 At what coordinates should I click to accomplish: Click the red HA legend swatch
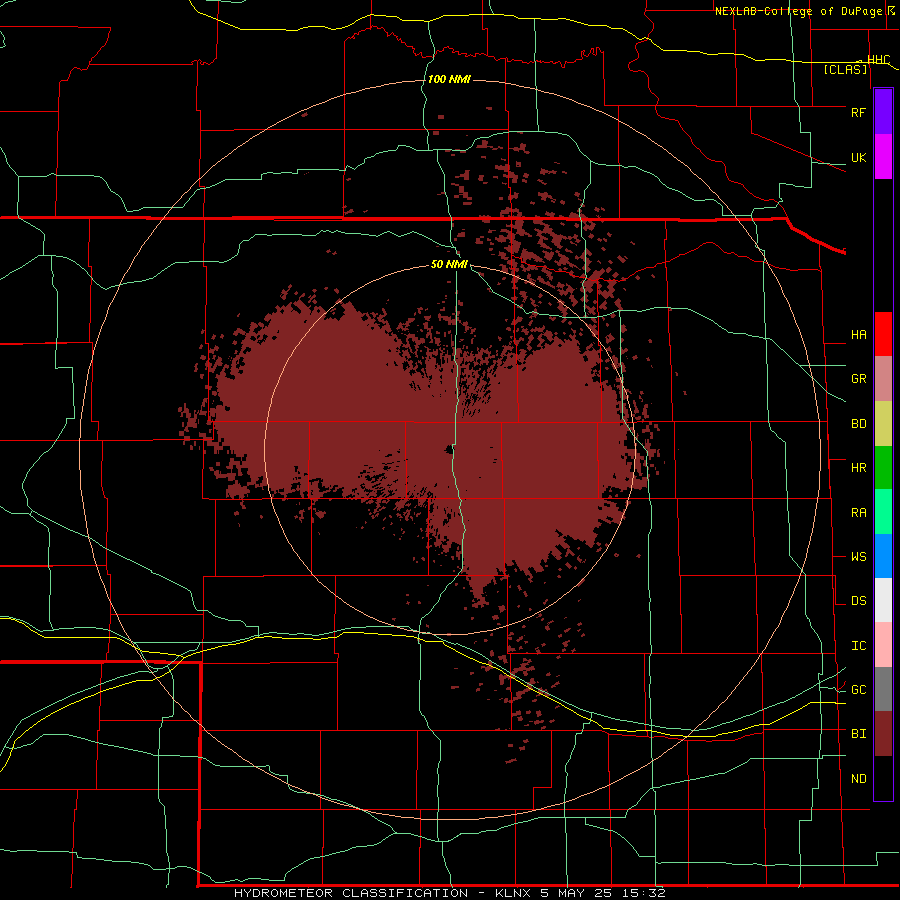pos(883,334)
